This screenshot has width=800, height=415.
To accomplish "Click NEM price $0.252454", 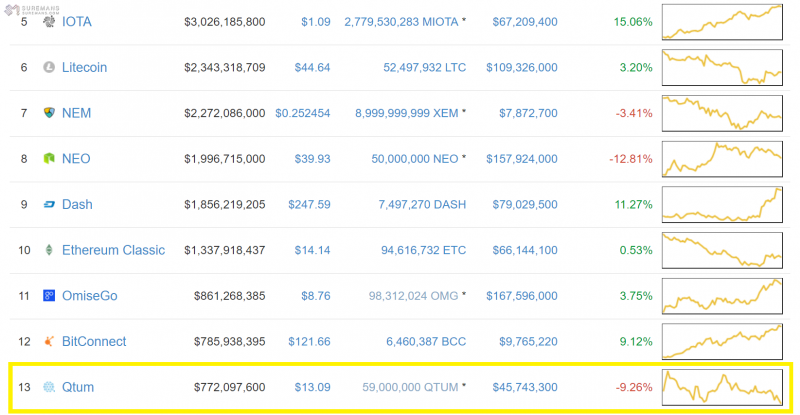I will [x=303, y=113].
